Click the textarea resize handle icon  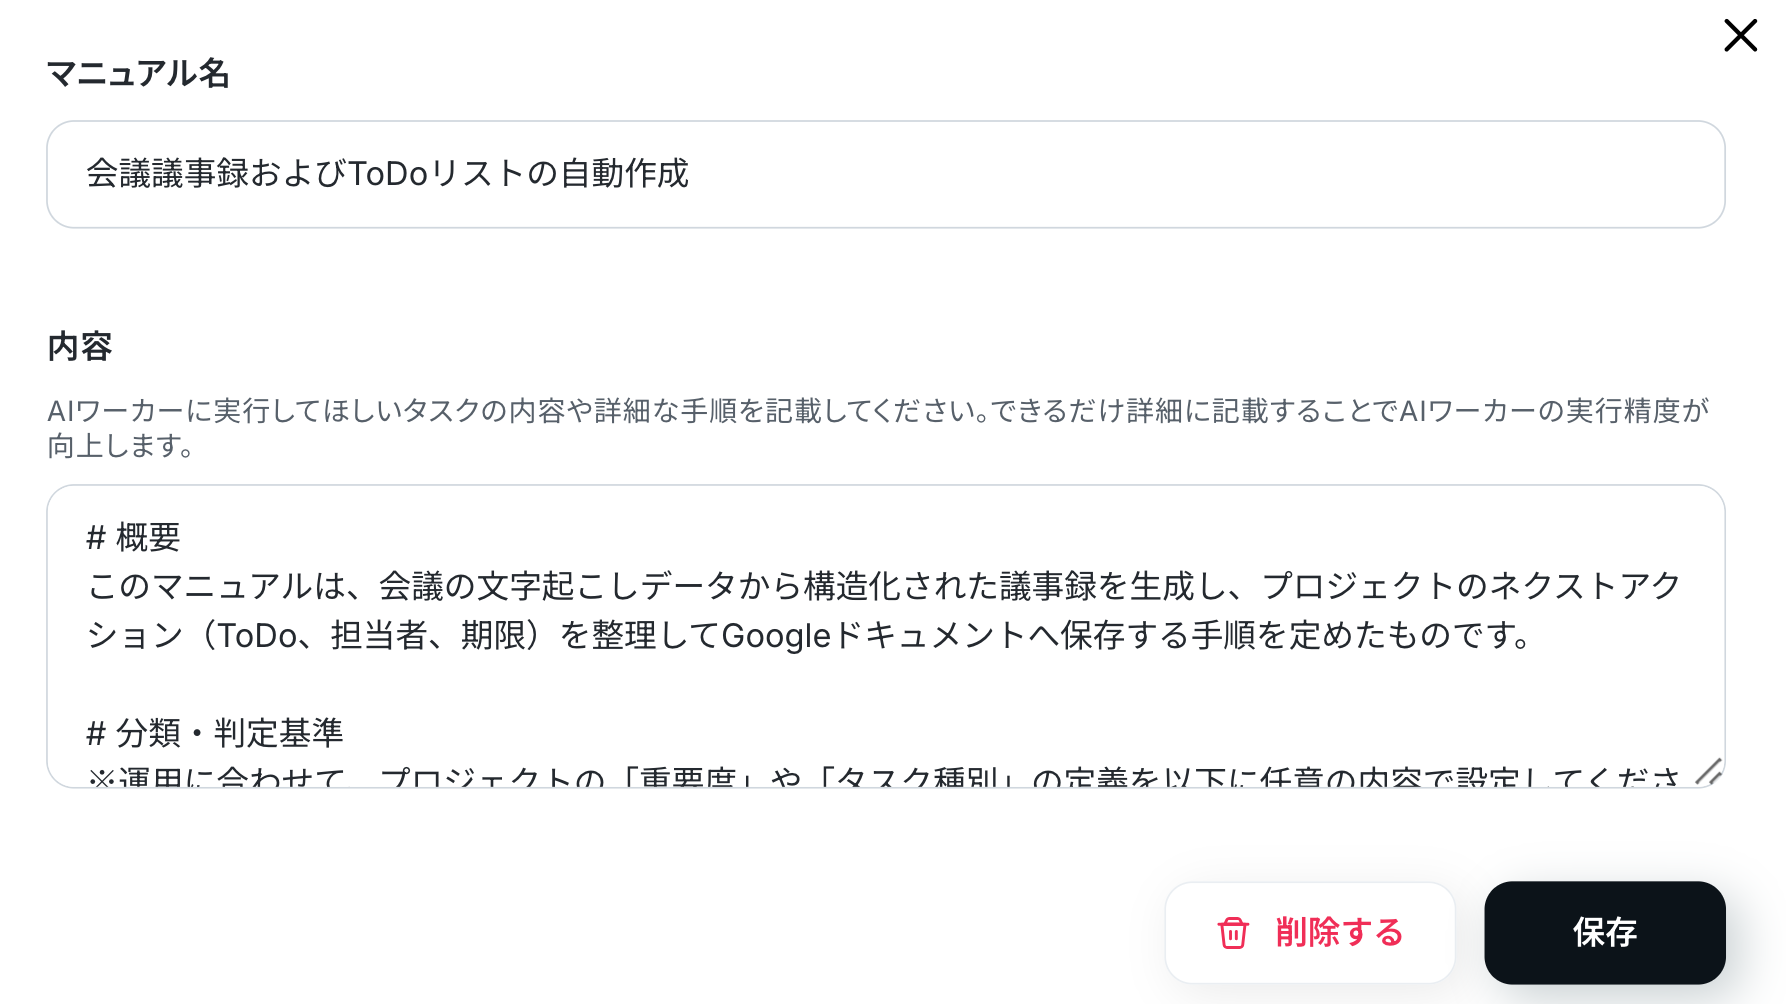point(1708,770)
